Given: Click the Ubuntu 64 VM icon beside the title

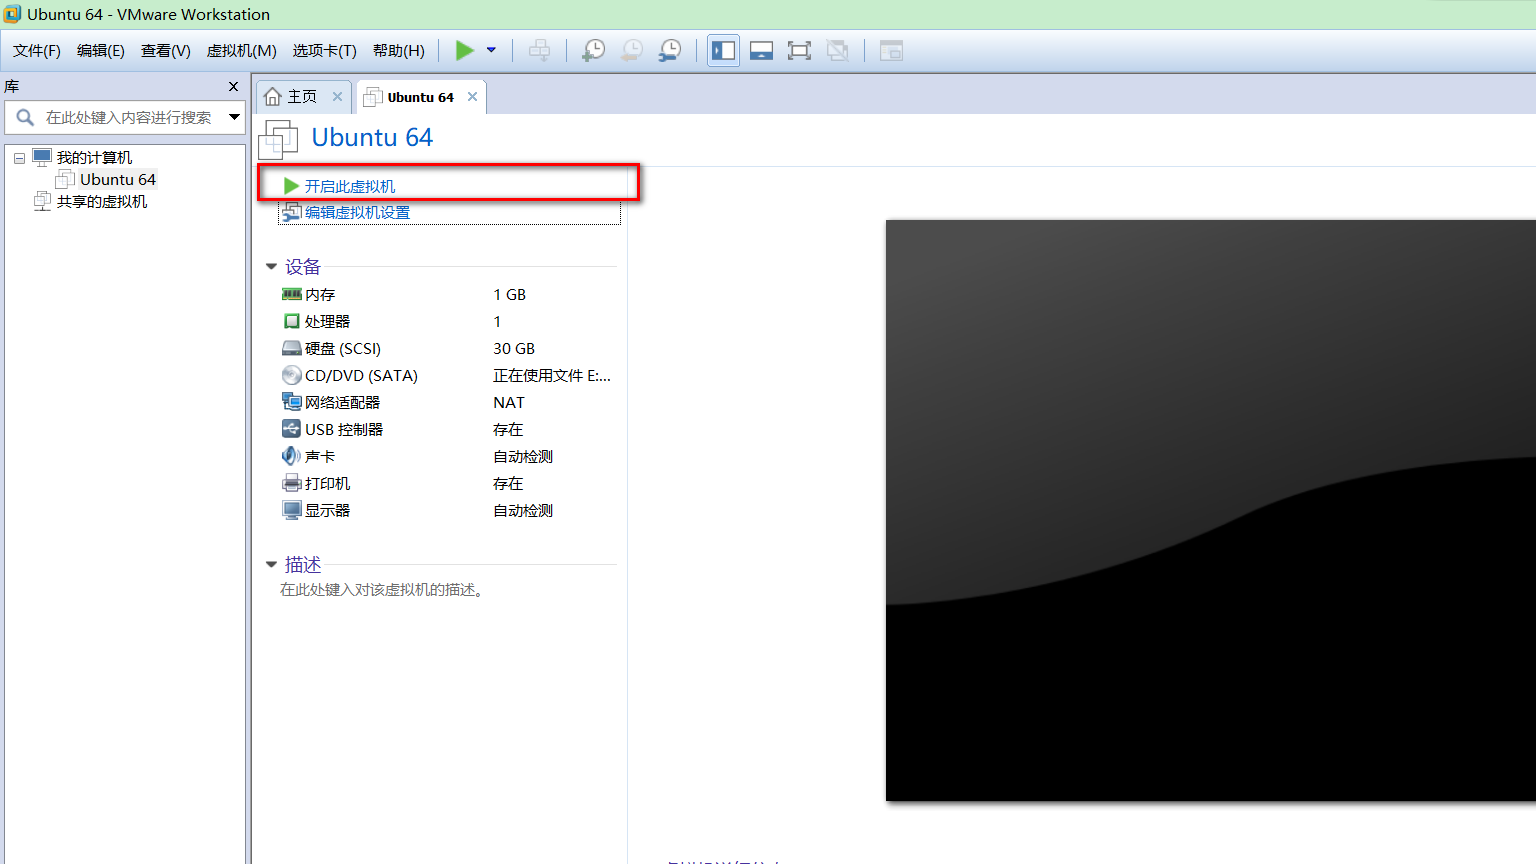Looking at the screenshot, I should (x=279, y=139).
